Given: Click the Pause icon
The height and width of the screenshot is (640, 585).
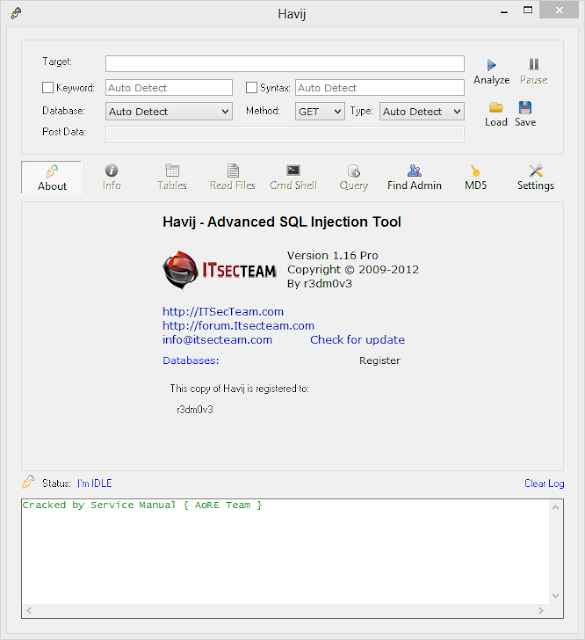Looking at the screenshot, I should coord(534,64).
